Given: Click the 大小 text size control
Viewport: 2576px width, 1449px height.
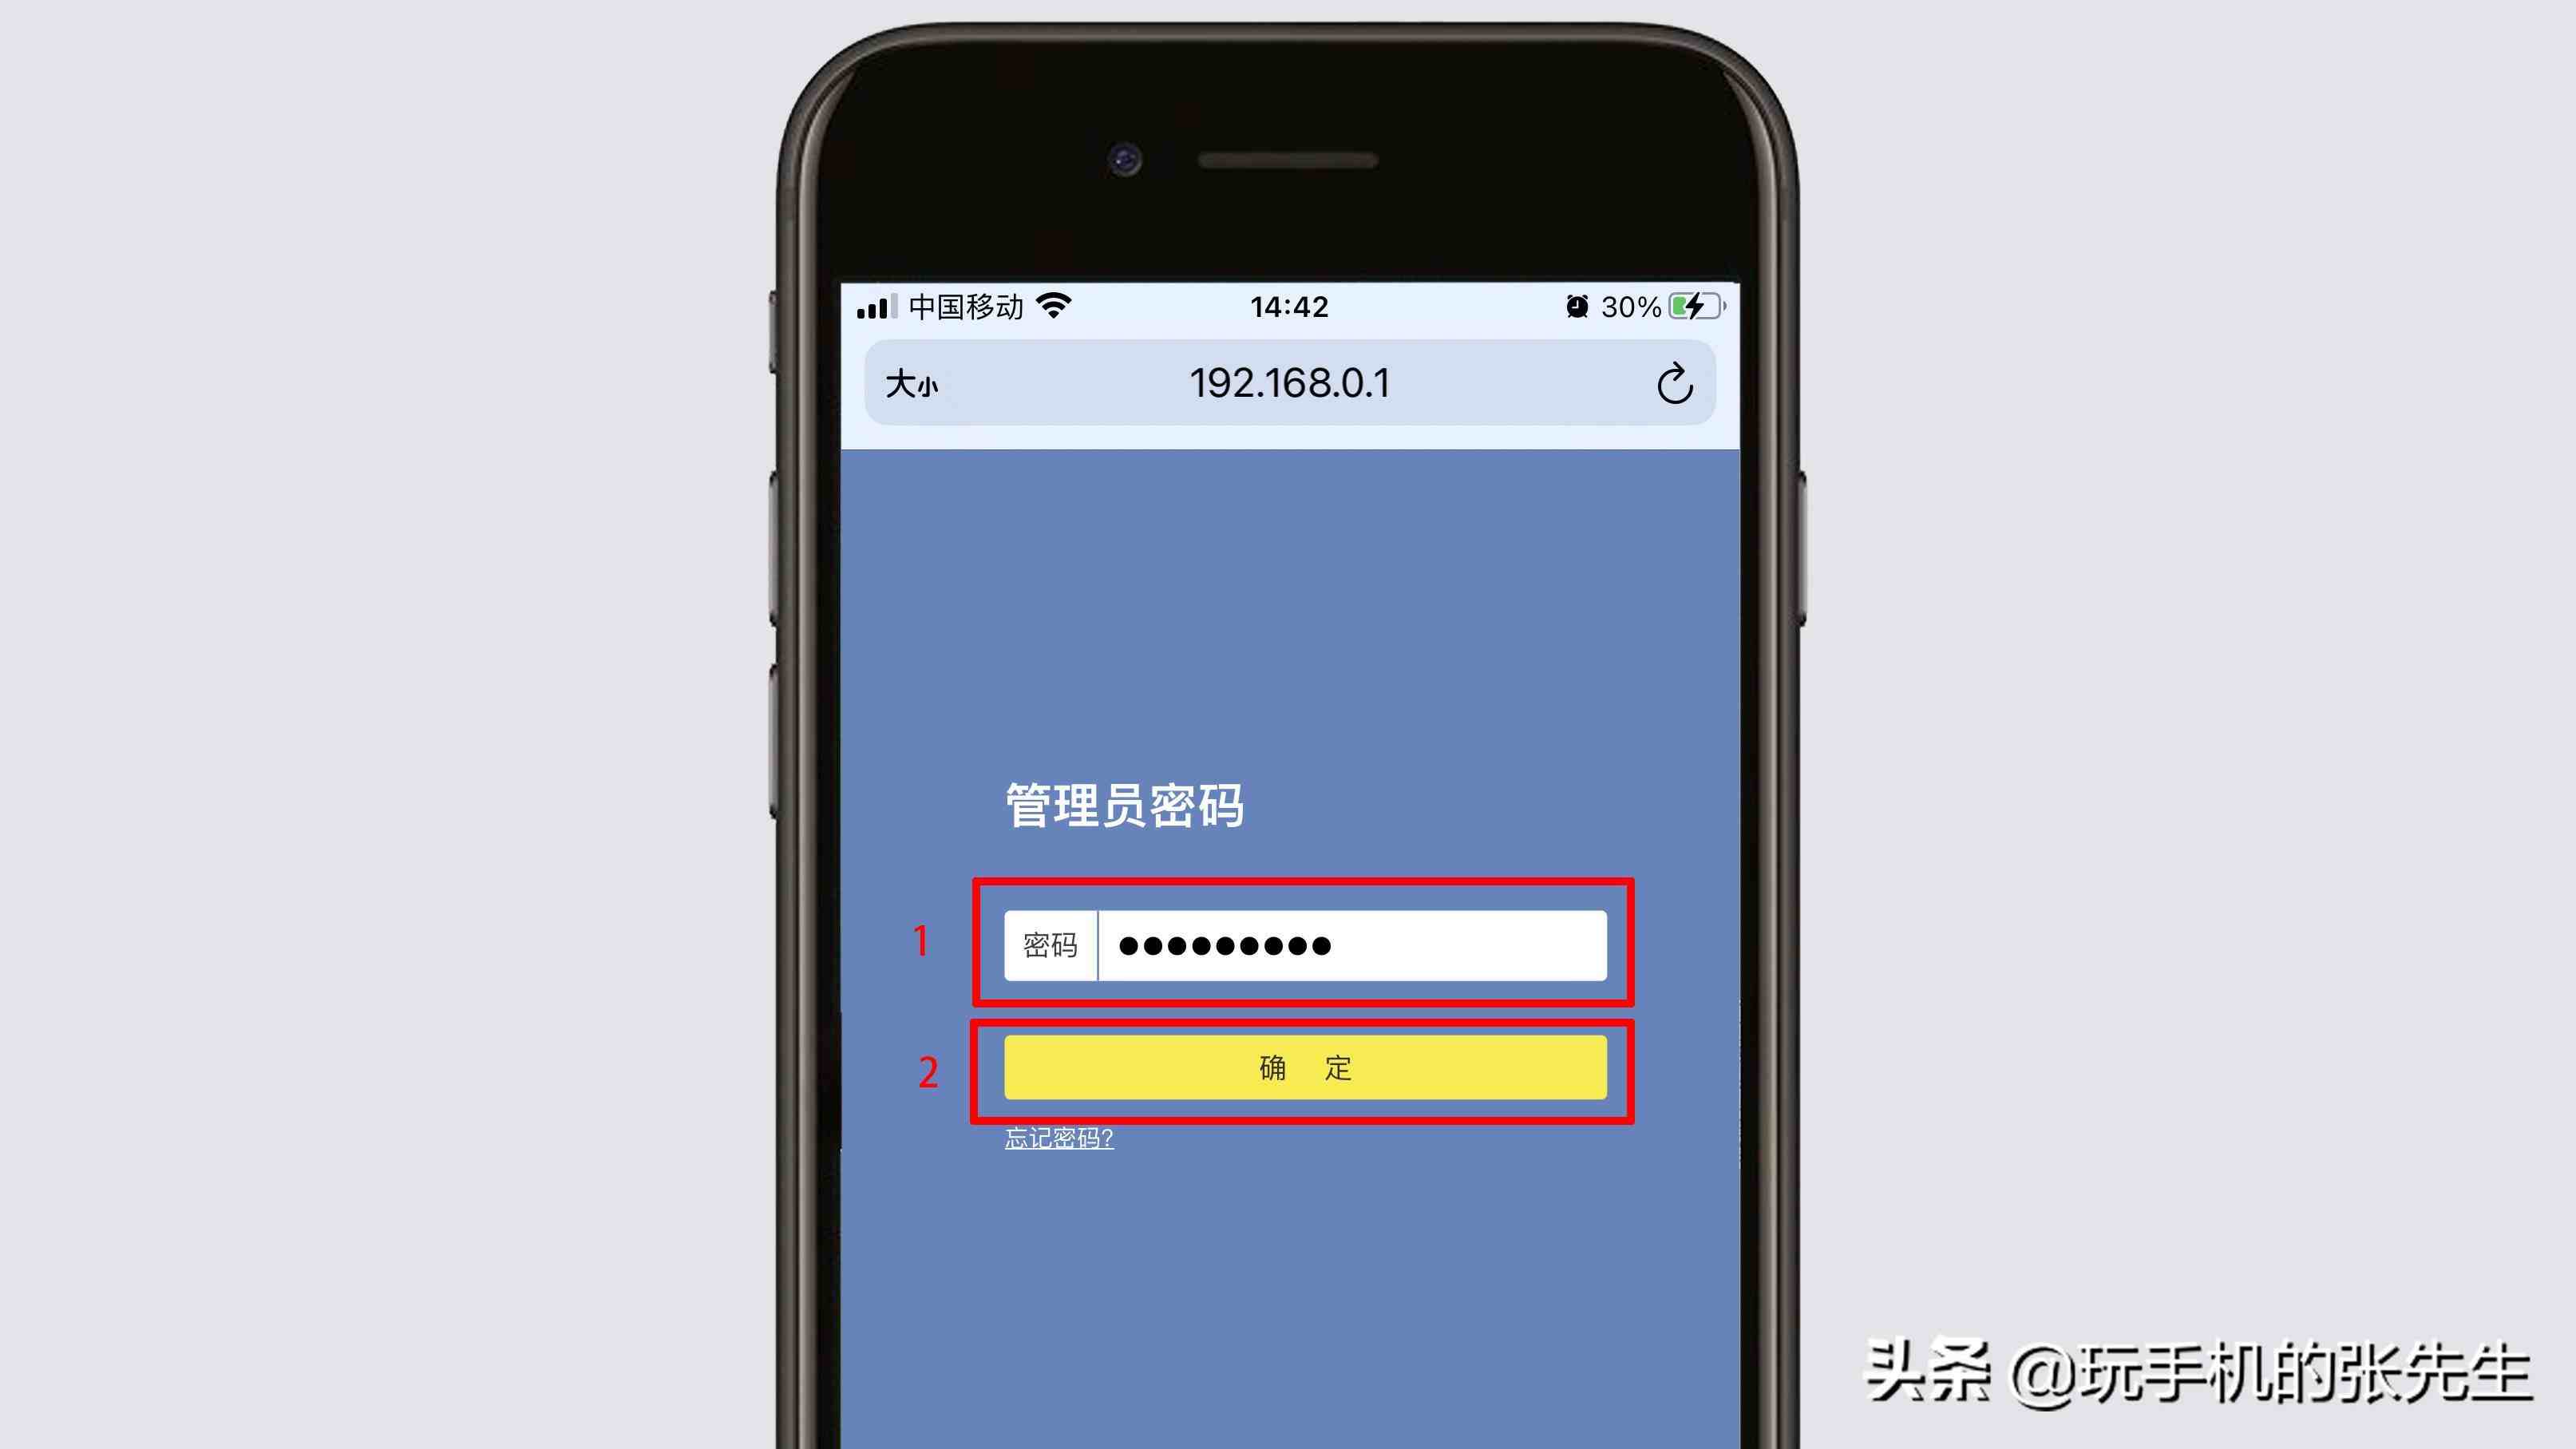Looking at the screenshot, I should pyautogui.click(x=909, y=384).
